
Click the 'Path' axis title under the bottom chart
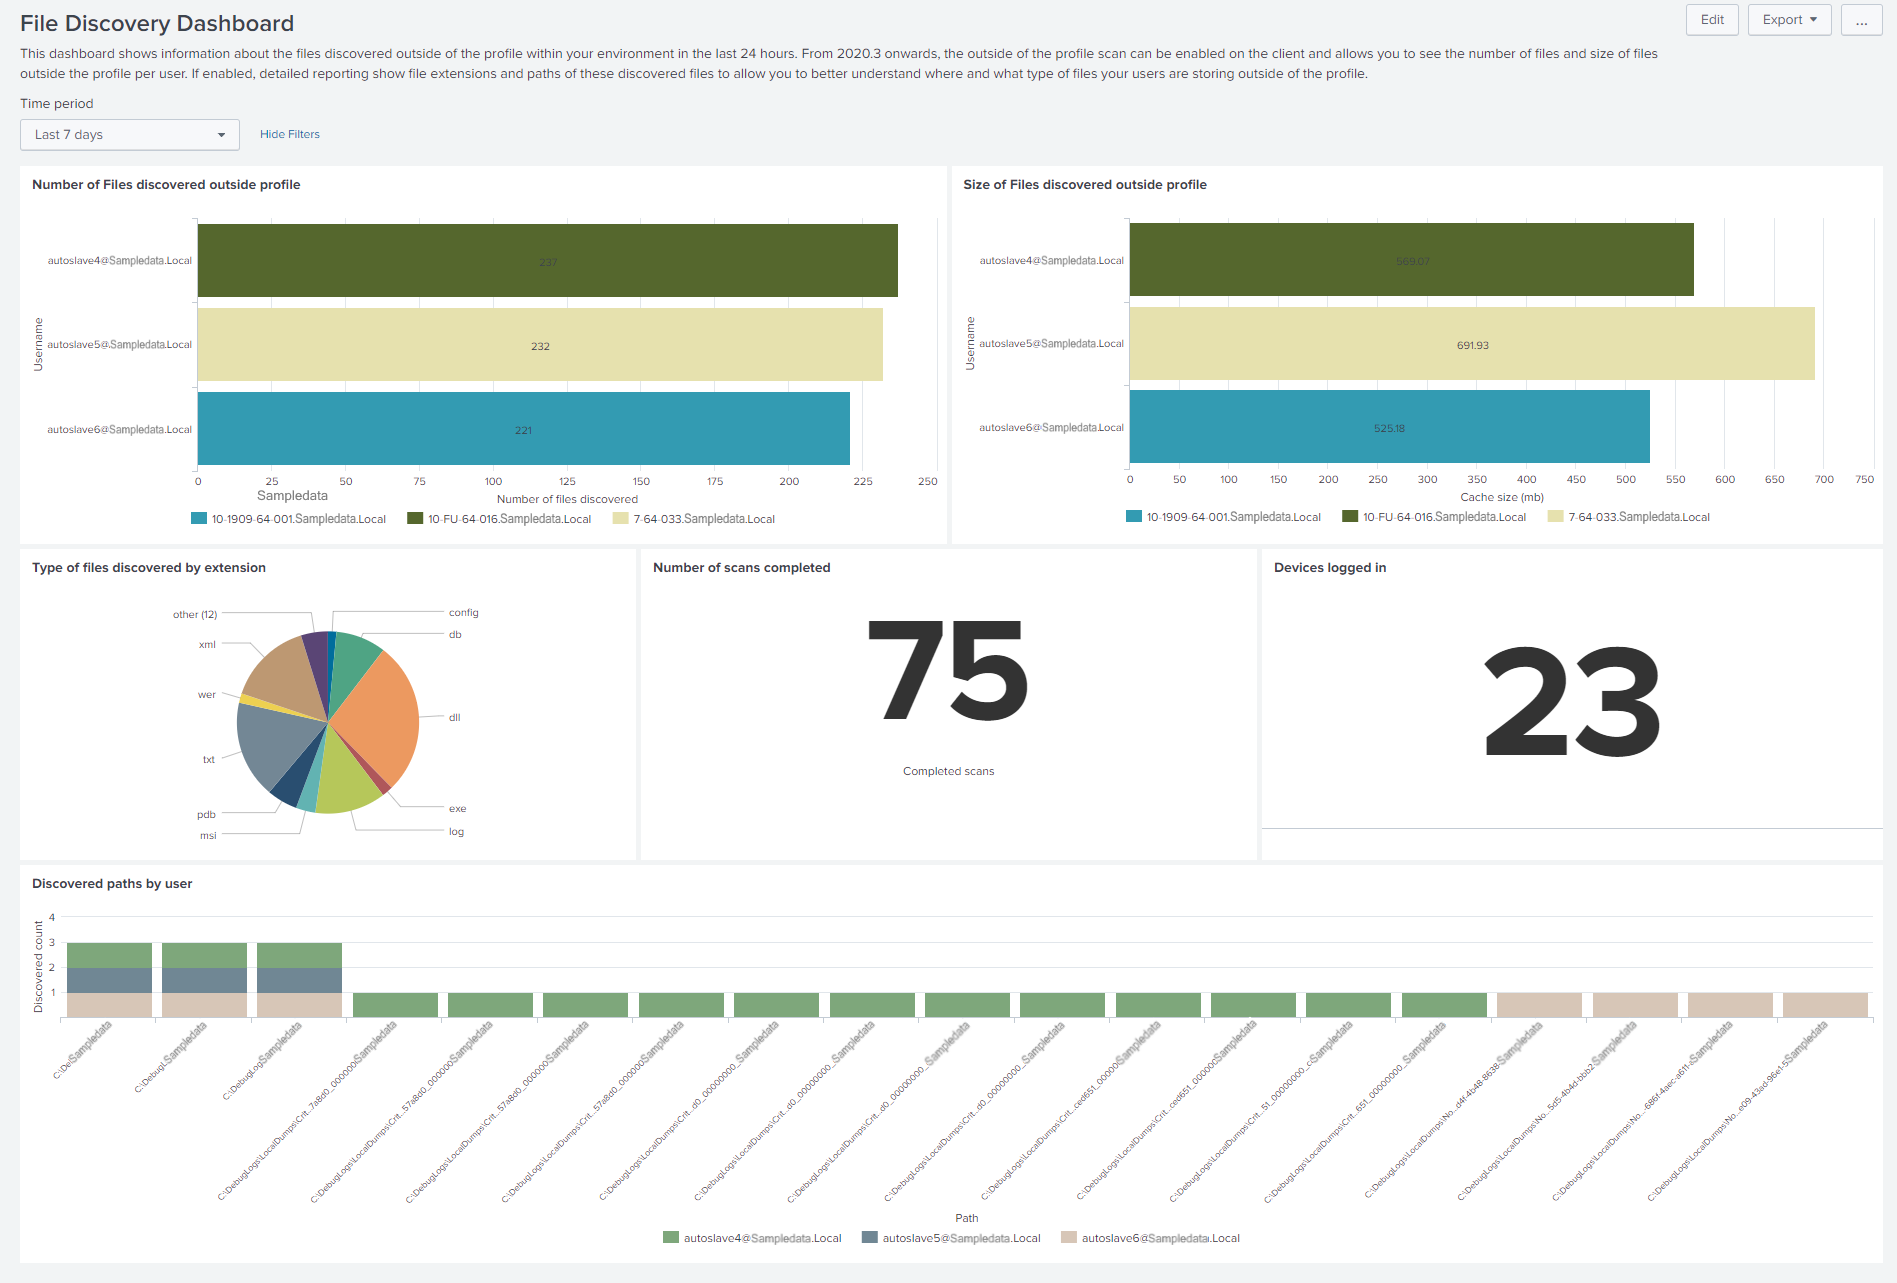pyautogui.click(x=967, y=1219)
